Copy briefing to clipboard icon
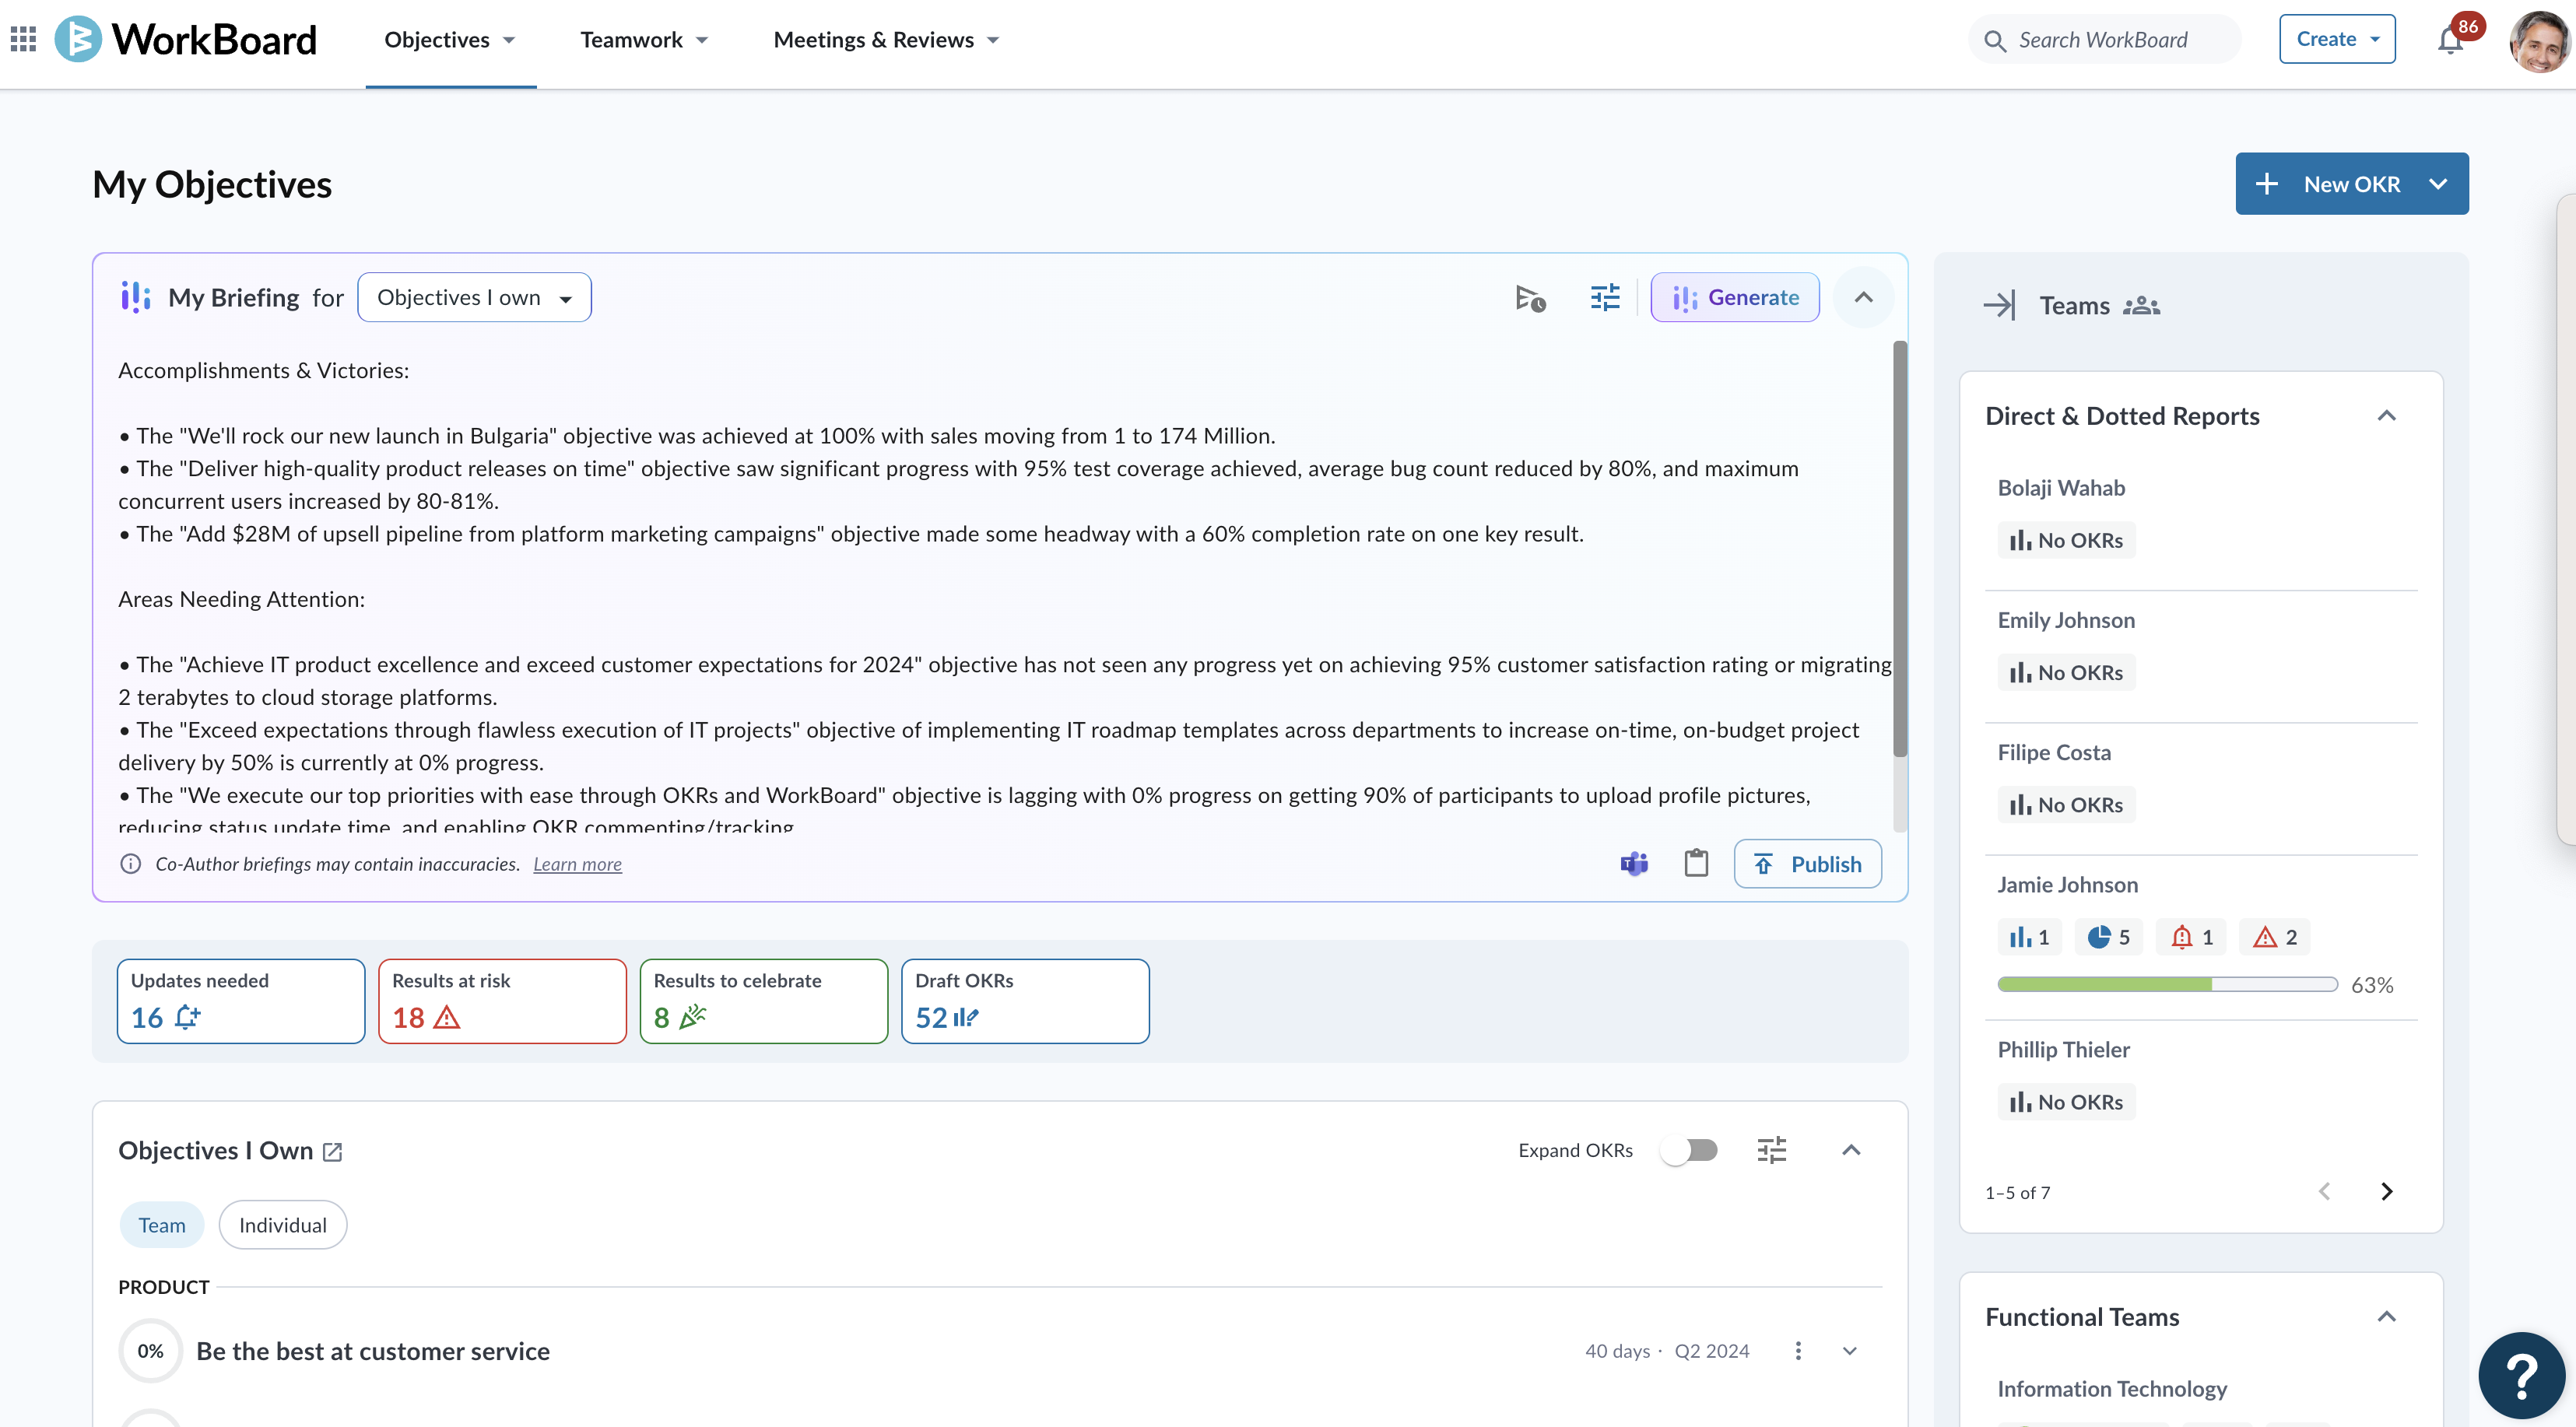The width and height of the screenshot is (2576, 1427). (x=1696, y=863)
